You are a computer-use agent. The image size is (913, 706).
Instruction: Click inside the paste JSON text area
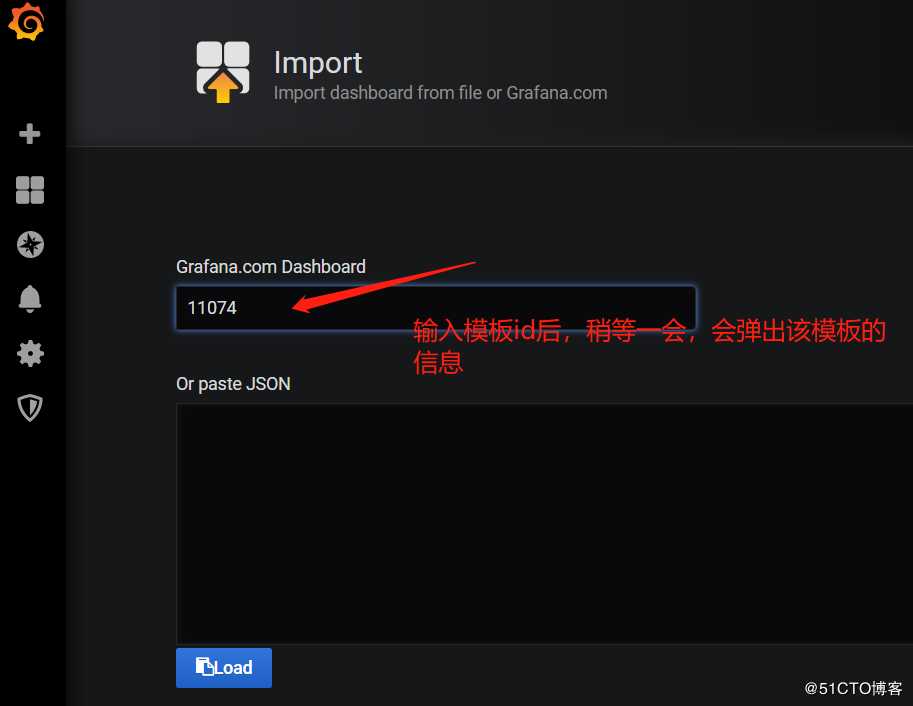(544, 523)
